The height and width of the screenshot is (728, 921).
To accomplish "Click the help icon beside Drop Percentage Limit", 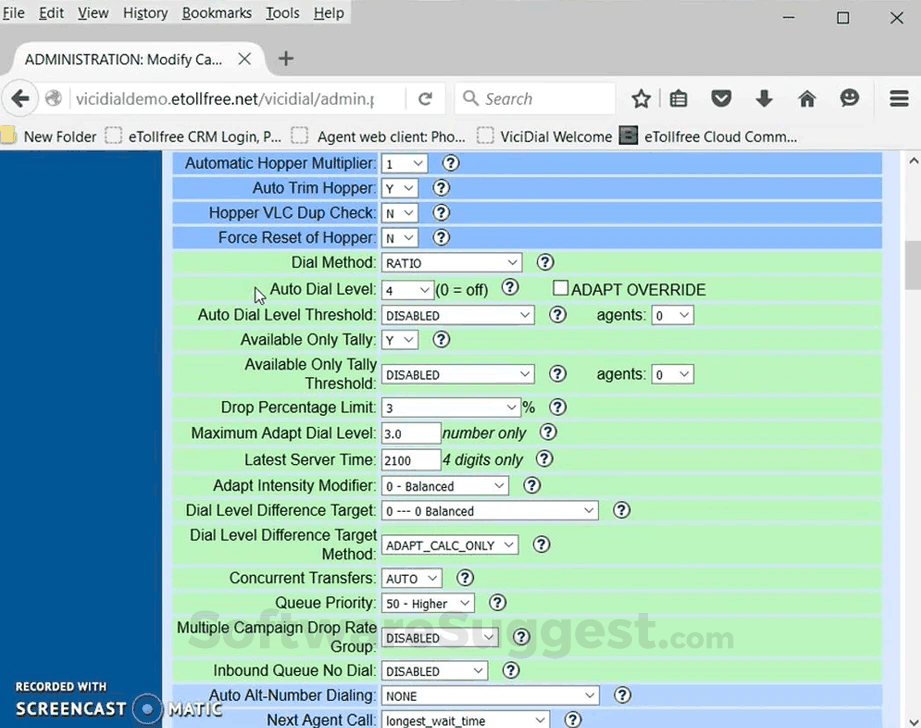I will tap(558, 407).
